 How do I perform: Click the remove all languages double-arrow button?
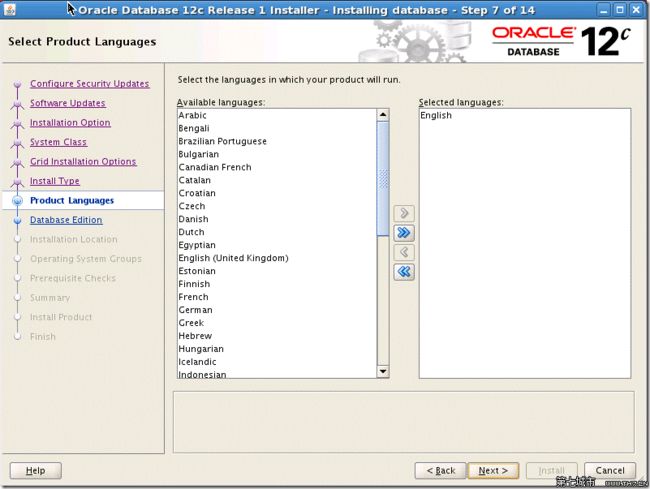[x=404, y=272]
